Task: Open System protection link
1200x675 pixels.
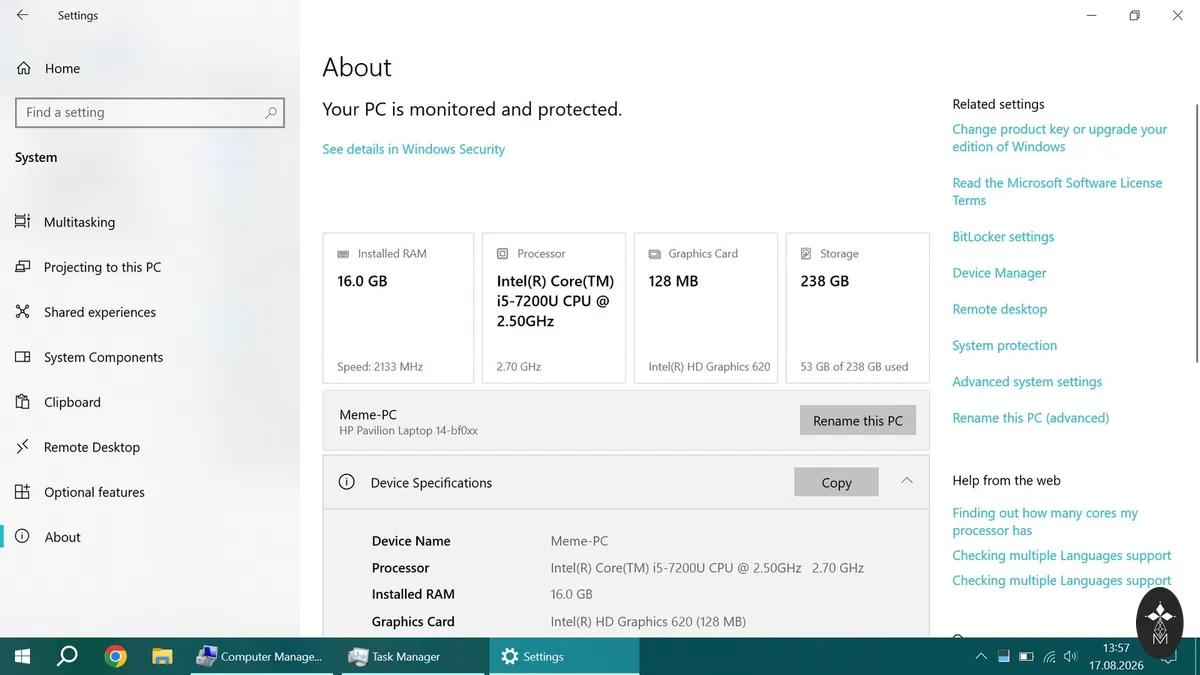Action: click(x=1004, y=345)
